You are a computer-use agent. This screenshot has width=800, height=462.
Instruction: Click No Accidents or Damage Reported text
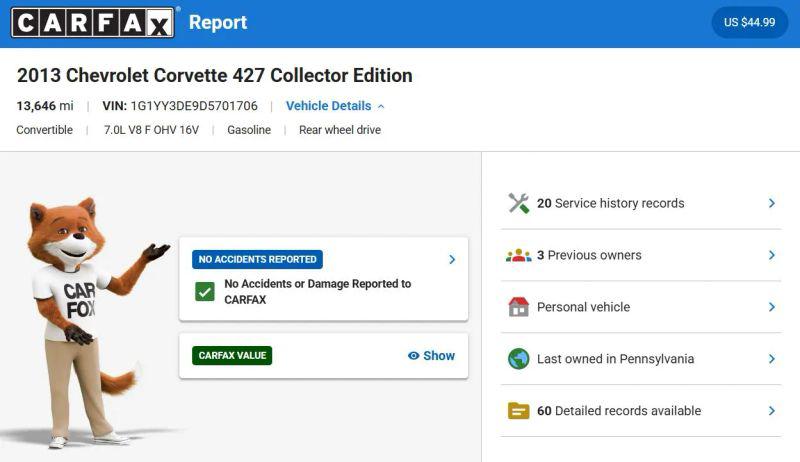click(x=317, y=292)
